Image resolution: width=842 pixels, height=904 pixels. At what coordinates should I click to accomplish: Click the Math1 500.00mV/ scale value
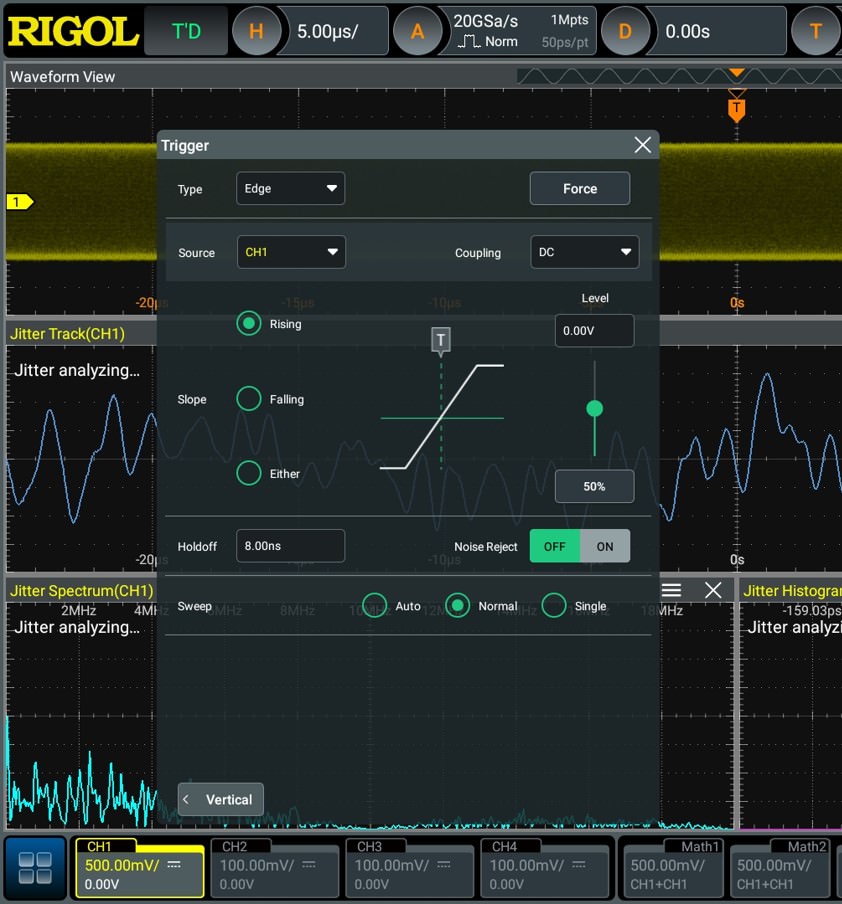click(x=668, y=865)
